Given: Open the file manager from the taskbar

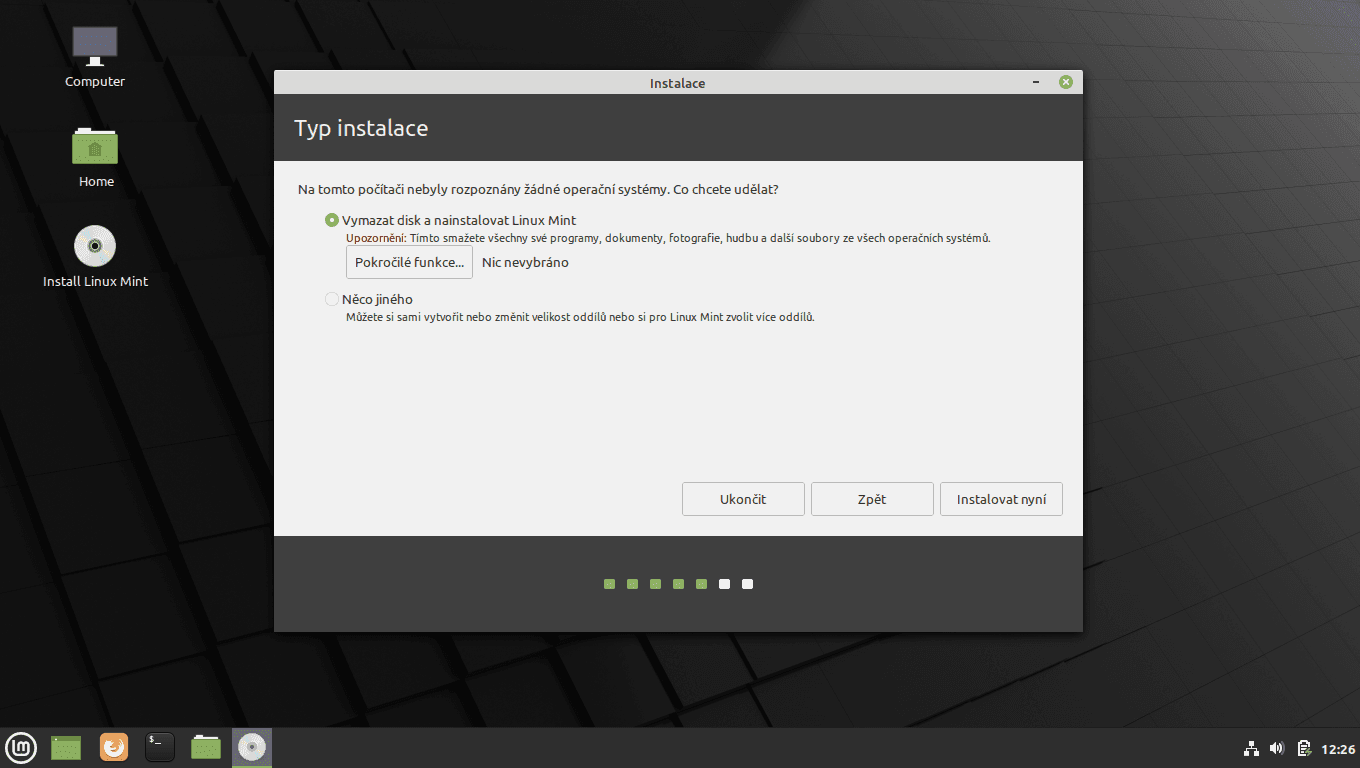Looking at the screenshot, I should point(205,747).
